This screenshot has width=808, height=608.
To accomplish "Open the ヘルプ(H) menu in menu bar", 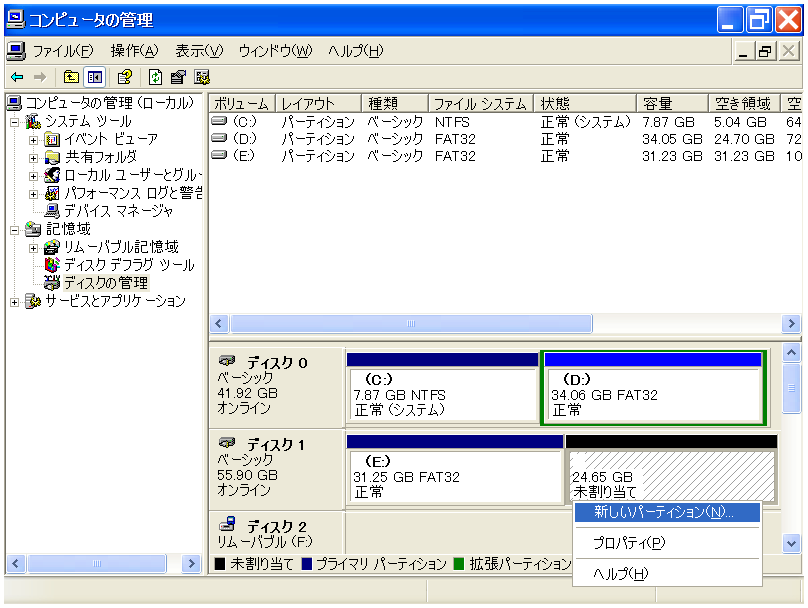I will [x=356, y=51].
